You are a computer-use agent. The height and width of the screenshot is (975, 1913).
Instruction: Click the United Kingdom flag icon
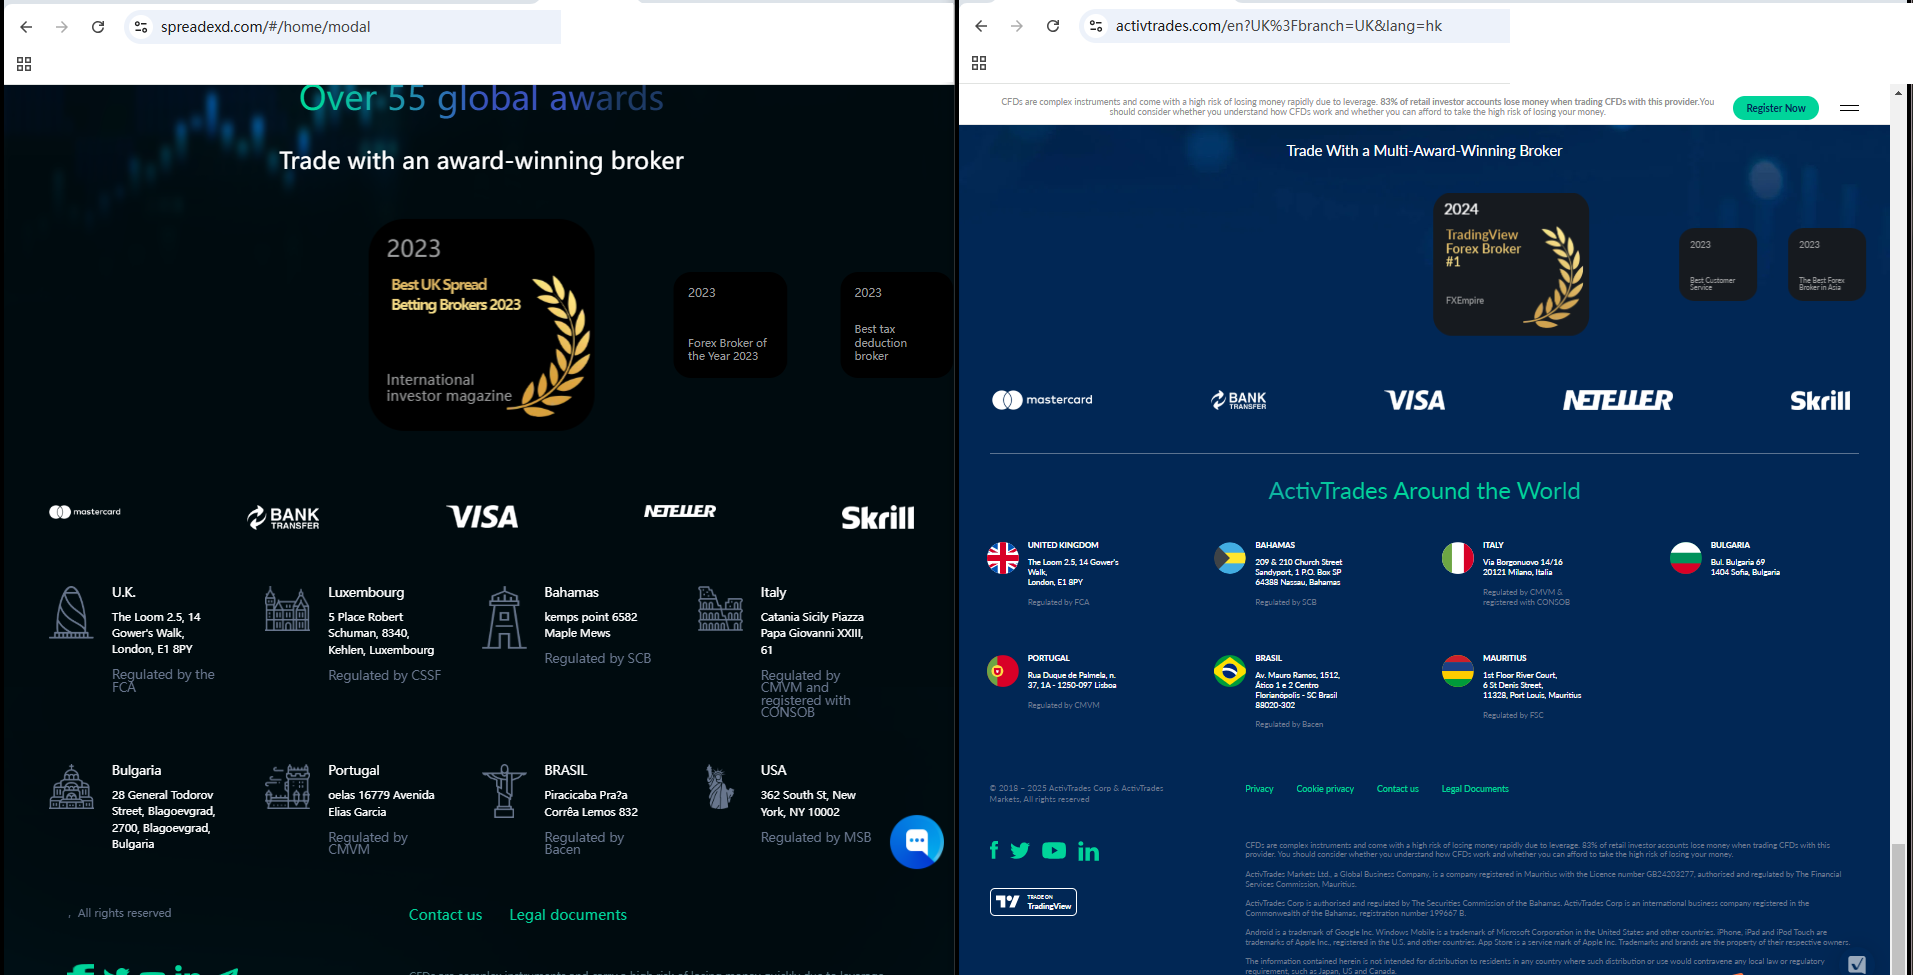coord(1003,558)
